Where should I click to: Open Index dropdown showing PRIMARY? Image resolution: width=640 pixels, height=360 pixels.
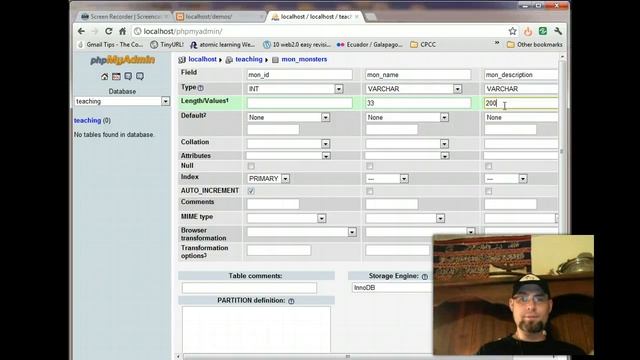click(268, 179)
